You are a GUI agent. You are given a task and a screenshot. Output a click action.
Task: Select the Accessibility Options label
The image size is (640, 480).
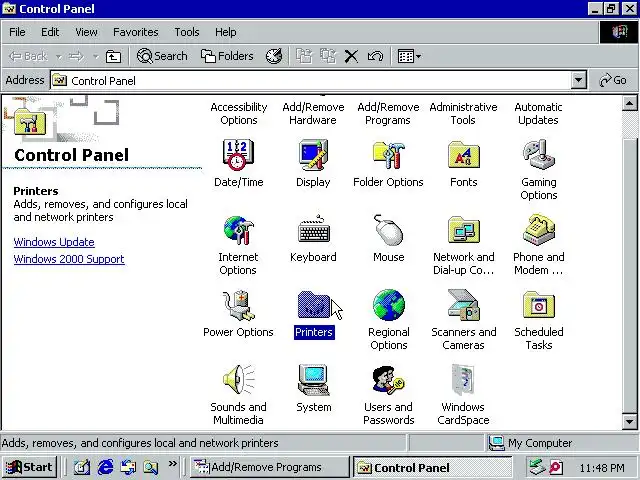tap(239, 113)
